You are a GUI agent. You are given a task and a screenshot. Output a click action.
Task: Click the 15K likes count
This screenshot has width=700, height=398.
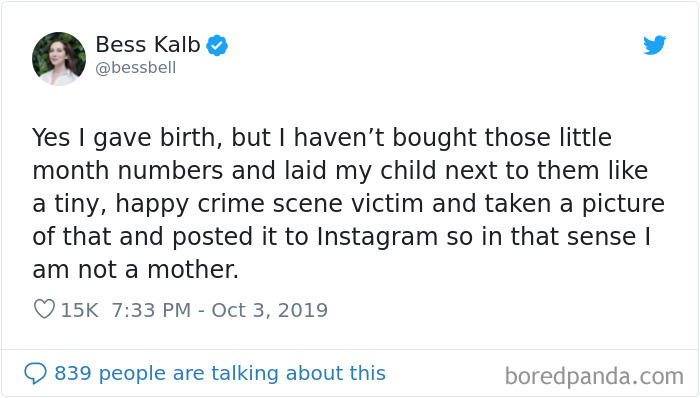(x=79, y=310)
